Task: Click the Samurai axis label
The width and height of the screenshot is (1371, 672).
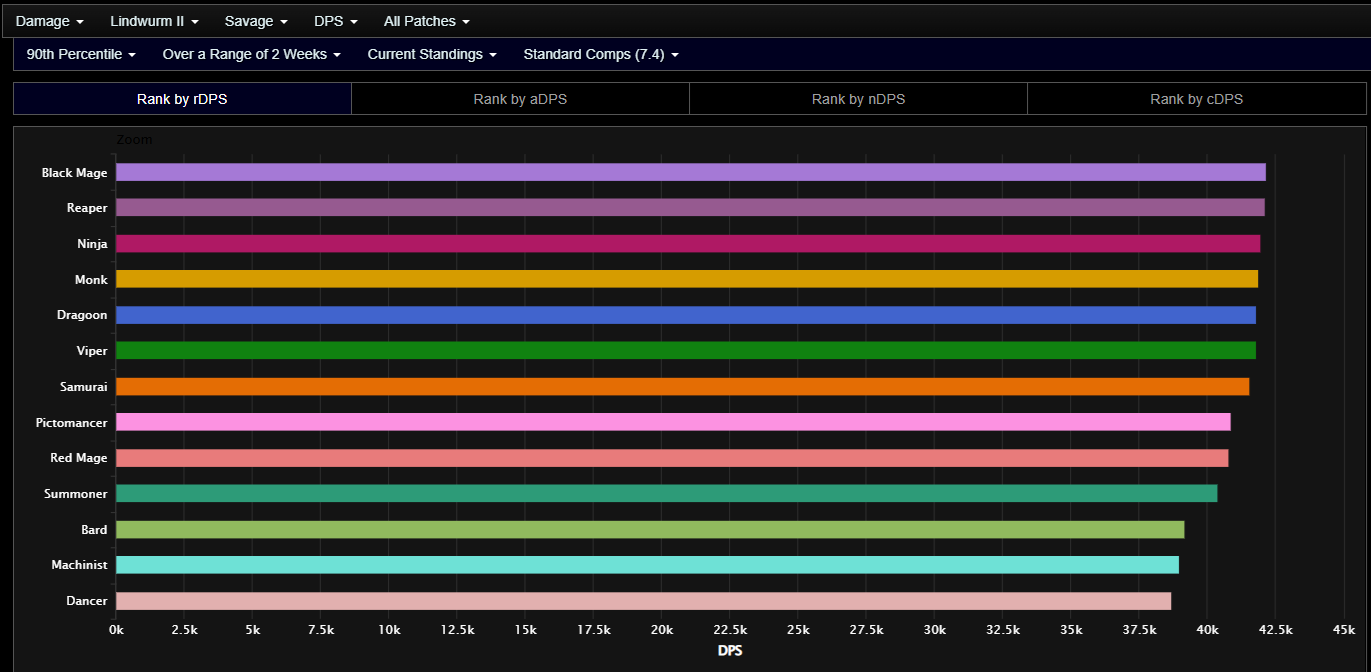Action: point(83,387)
